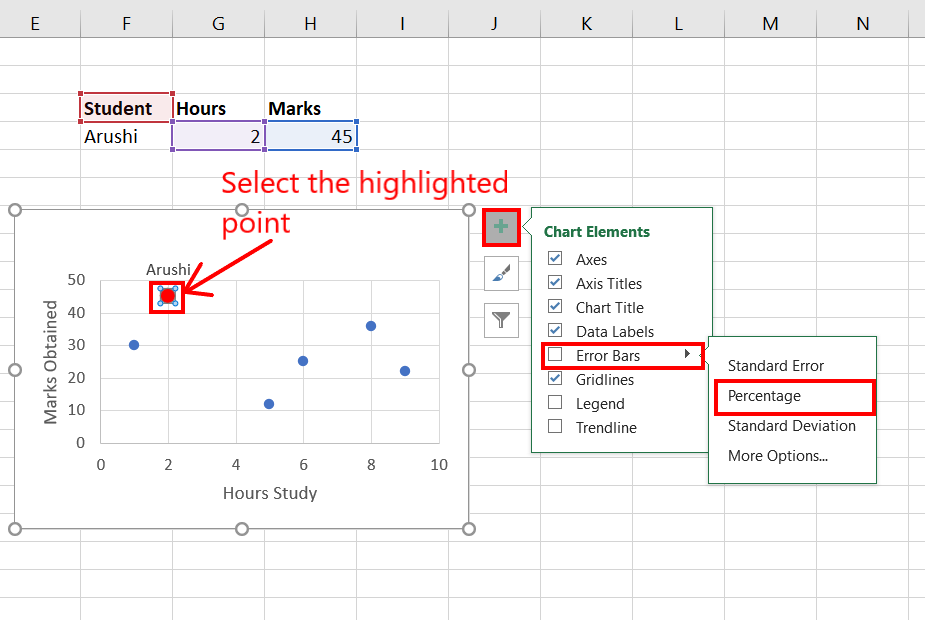Open the Chart Styles paintbrush button
925x620 pixels.
pyautogui.click(x=501, y=273)
